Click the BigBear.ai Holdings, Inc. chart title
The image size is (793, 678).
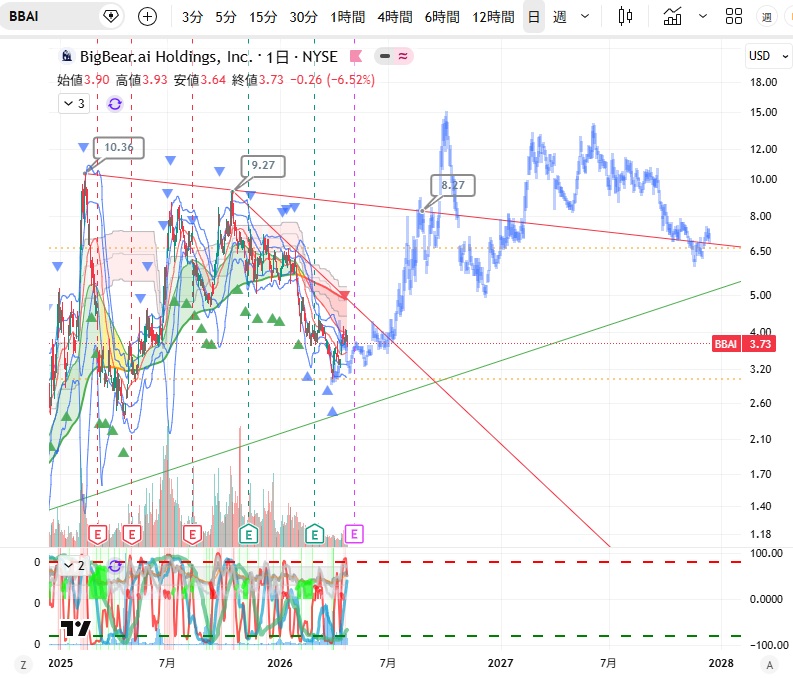pyautogui.click(x=165, y=57)
